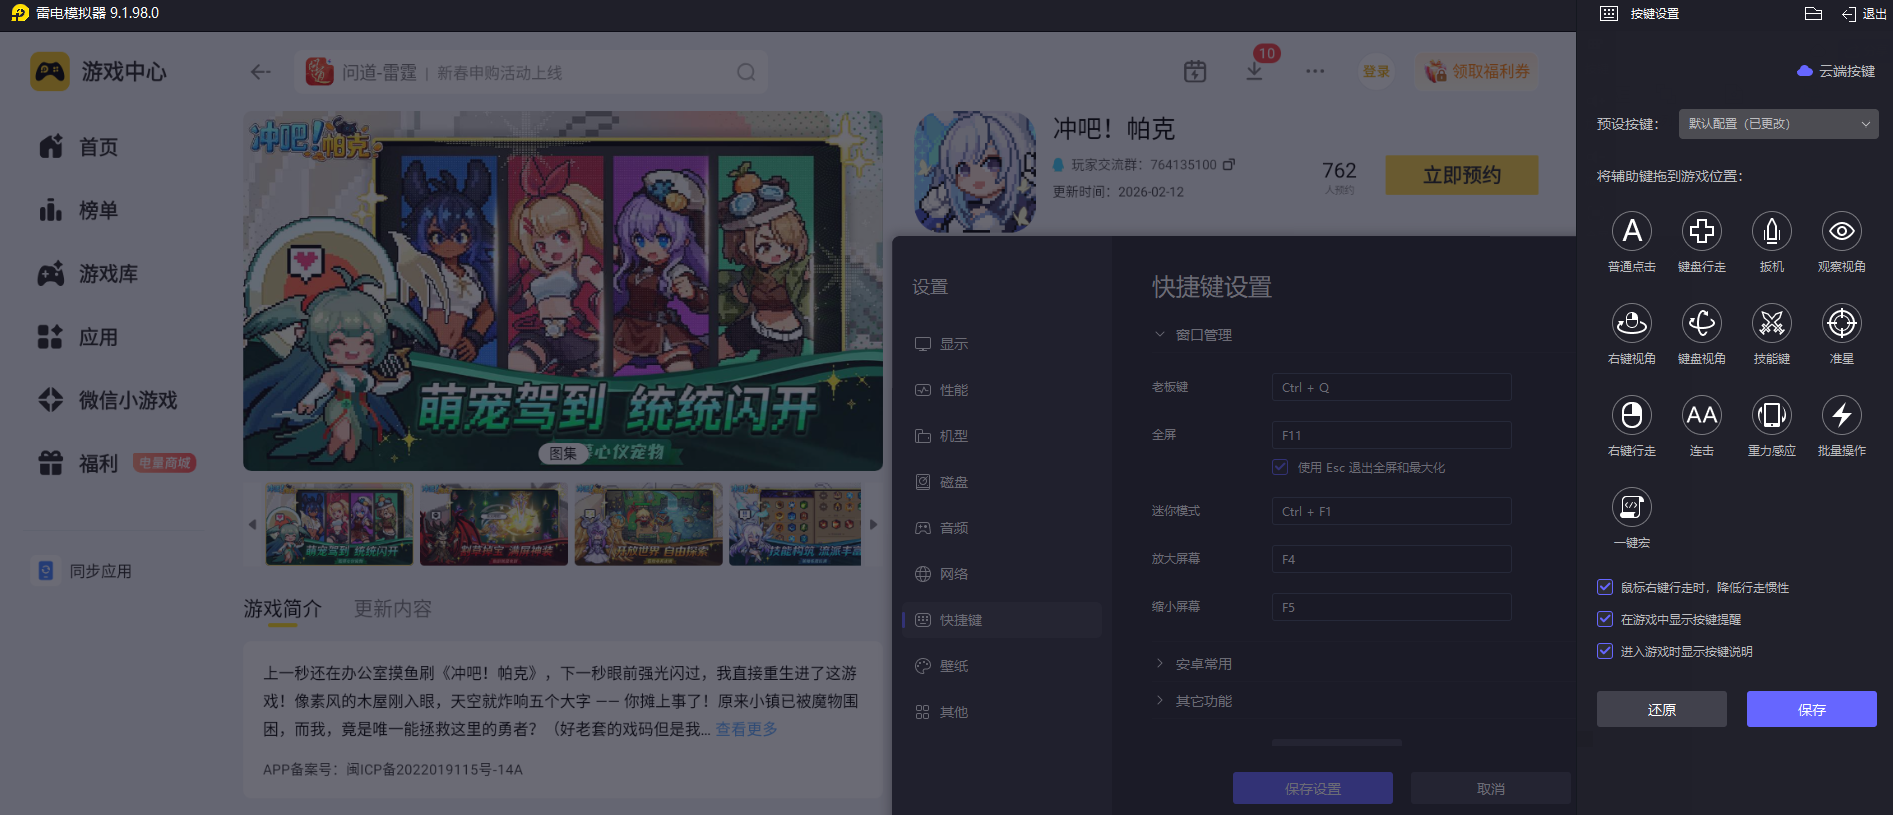Open 查看更多 link in game description

coord(746,729)
